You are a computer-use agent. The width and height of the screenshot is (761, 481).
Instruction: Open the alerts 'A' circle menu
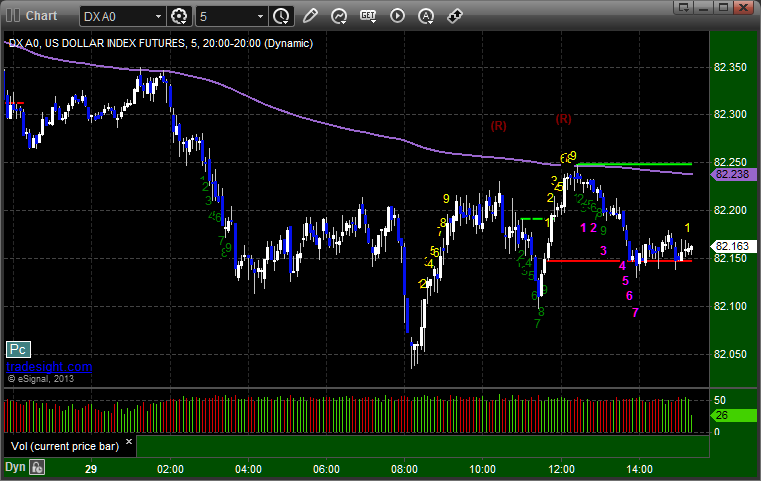click(x=426, y=16)
